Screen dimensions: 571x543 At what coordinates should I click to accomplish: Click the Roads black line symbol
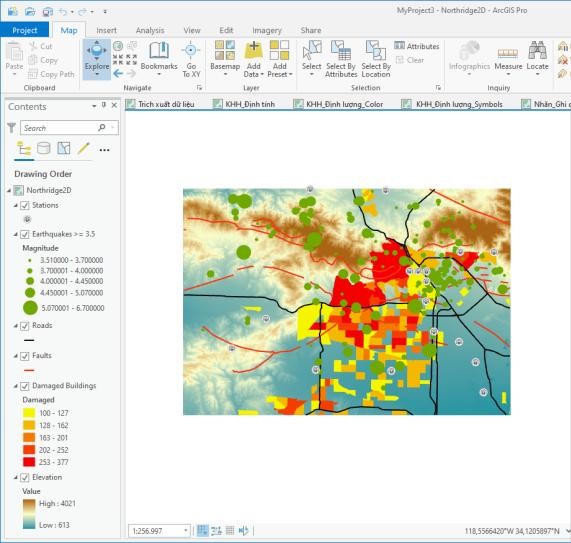(29, 340)
